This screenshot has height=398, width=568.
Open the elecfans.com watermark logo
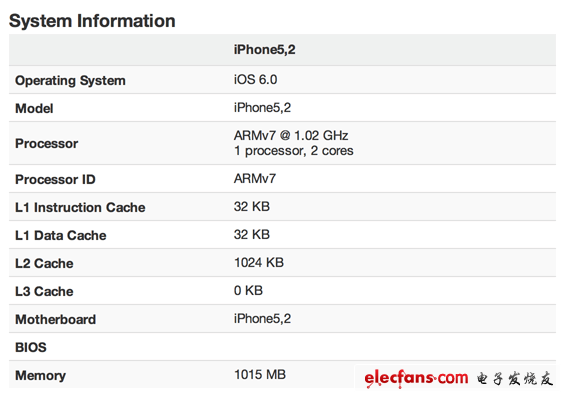pos(459,378)
